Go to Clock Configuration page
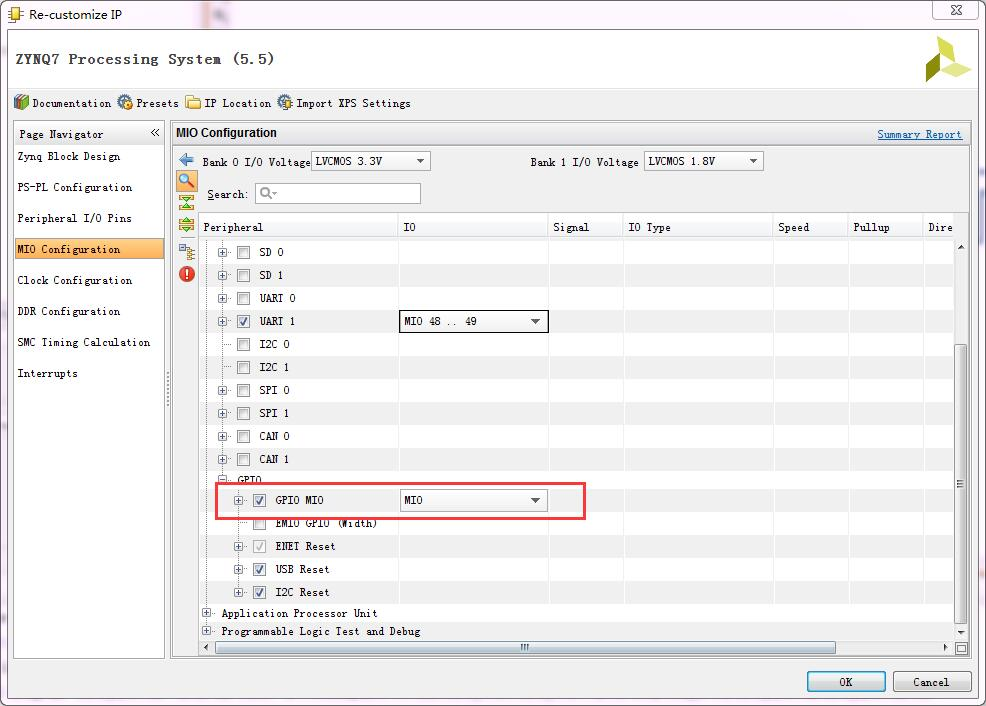This screenshot has width=986, height=706. click(x=75, y=280)
